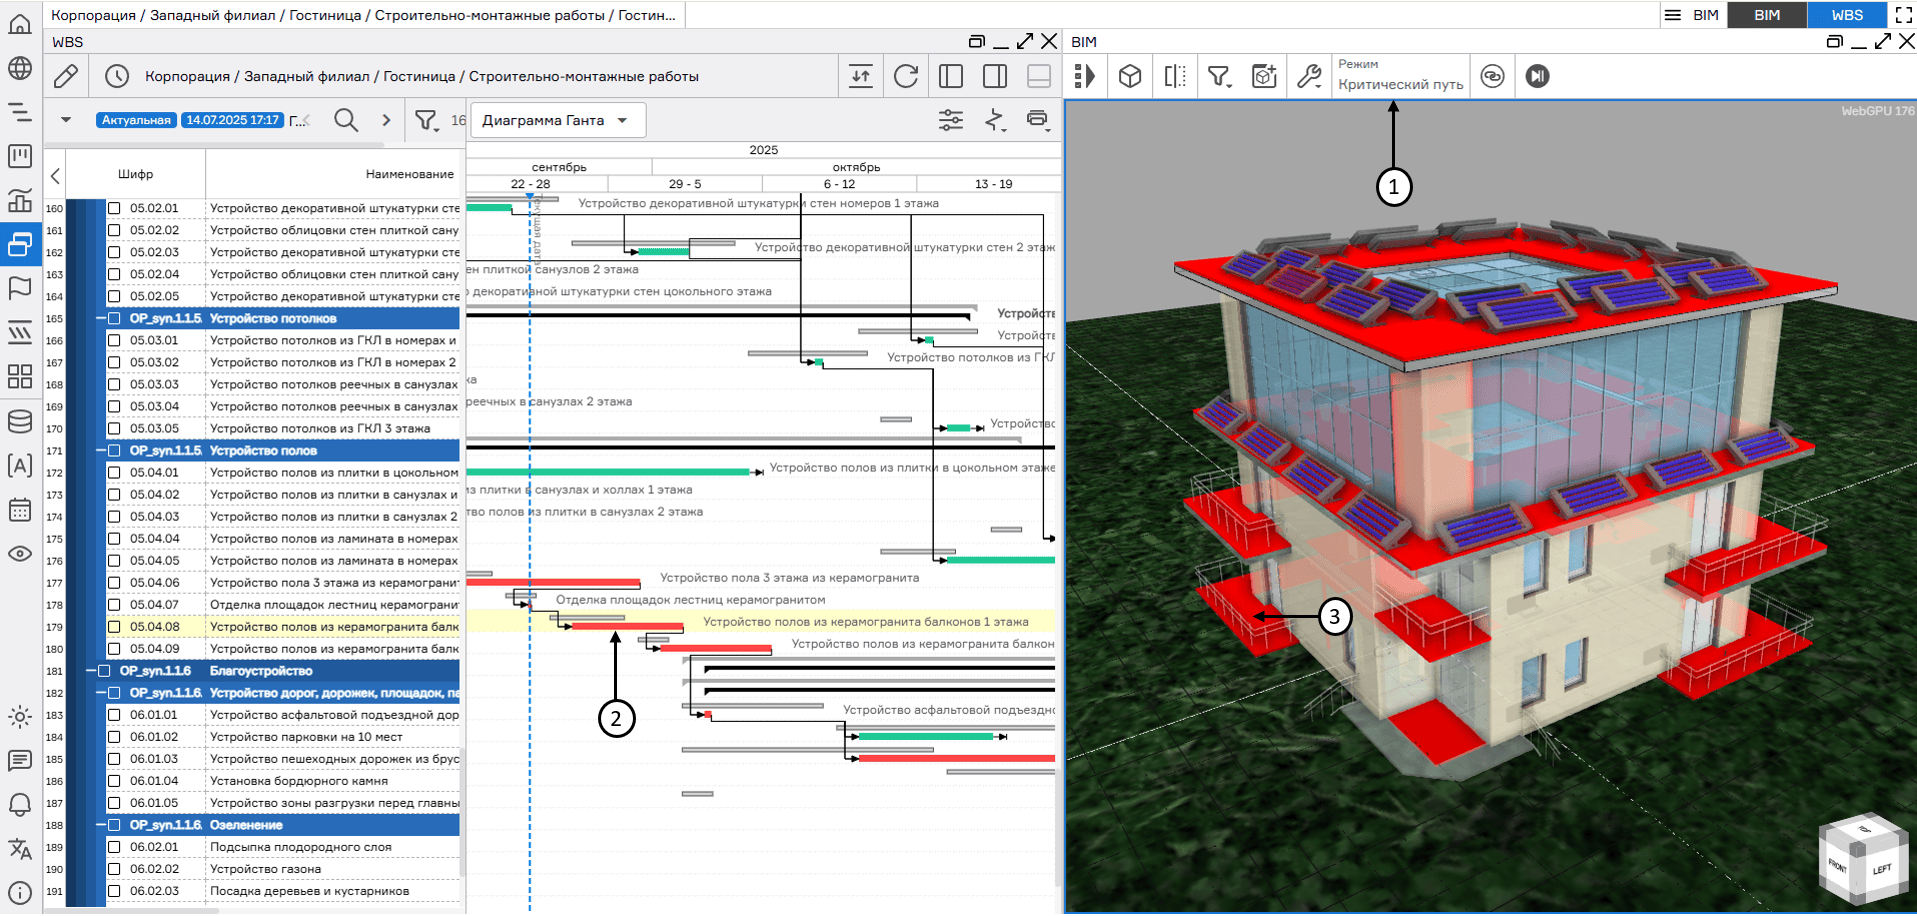Click the refresh icon in WBS toolbar
This screenshot has width=1917, height=916.
click(x=906, y=76)
